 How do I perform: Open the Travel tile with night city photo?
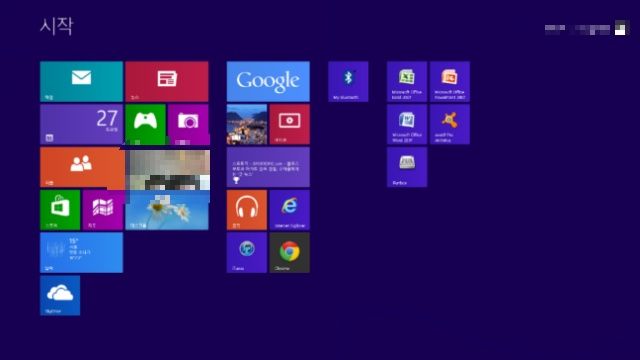click(247, 124)
